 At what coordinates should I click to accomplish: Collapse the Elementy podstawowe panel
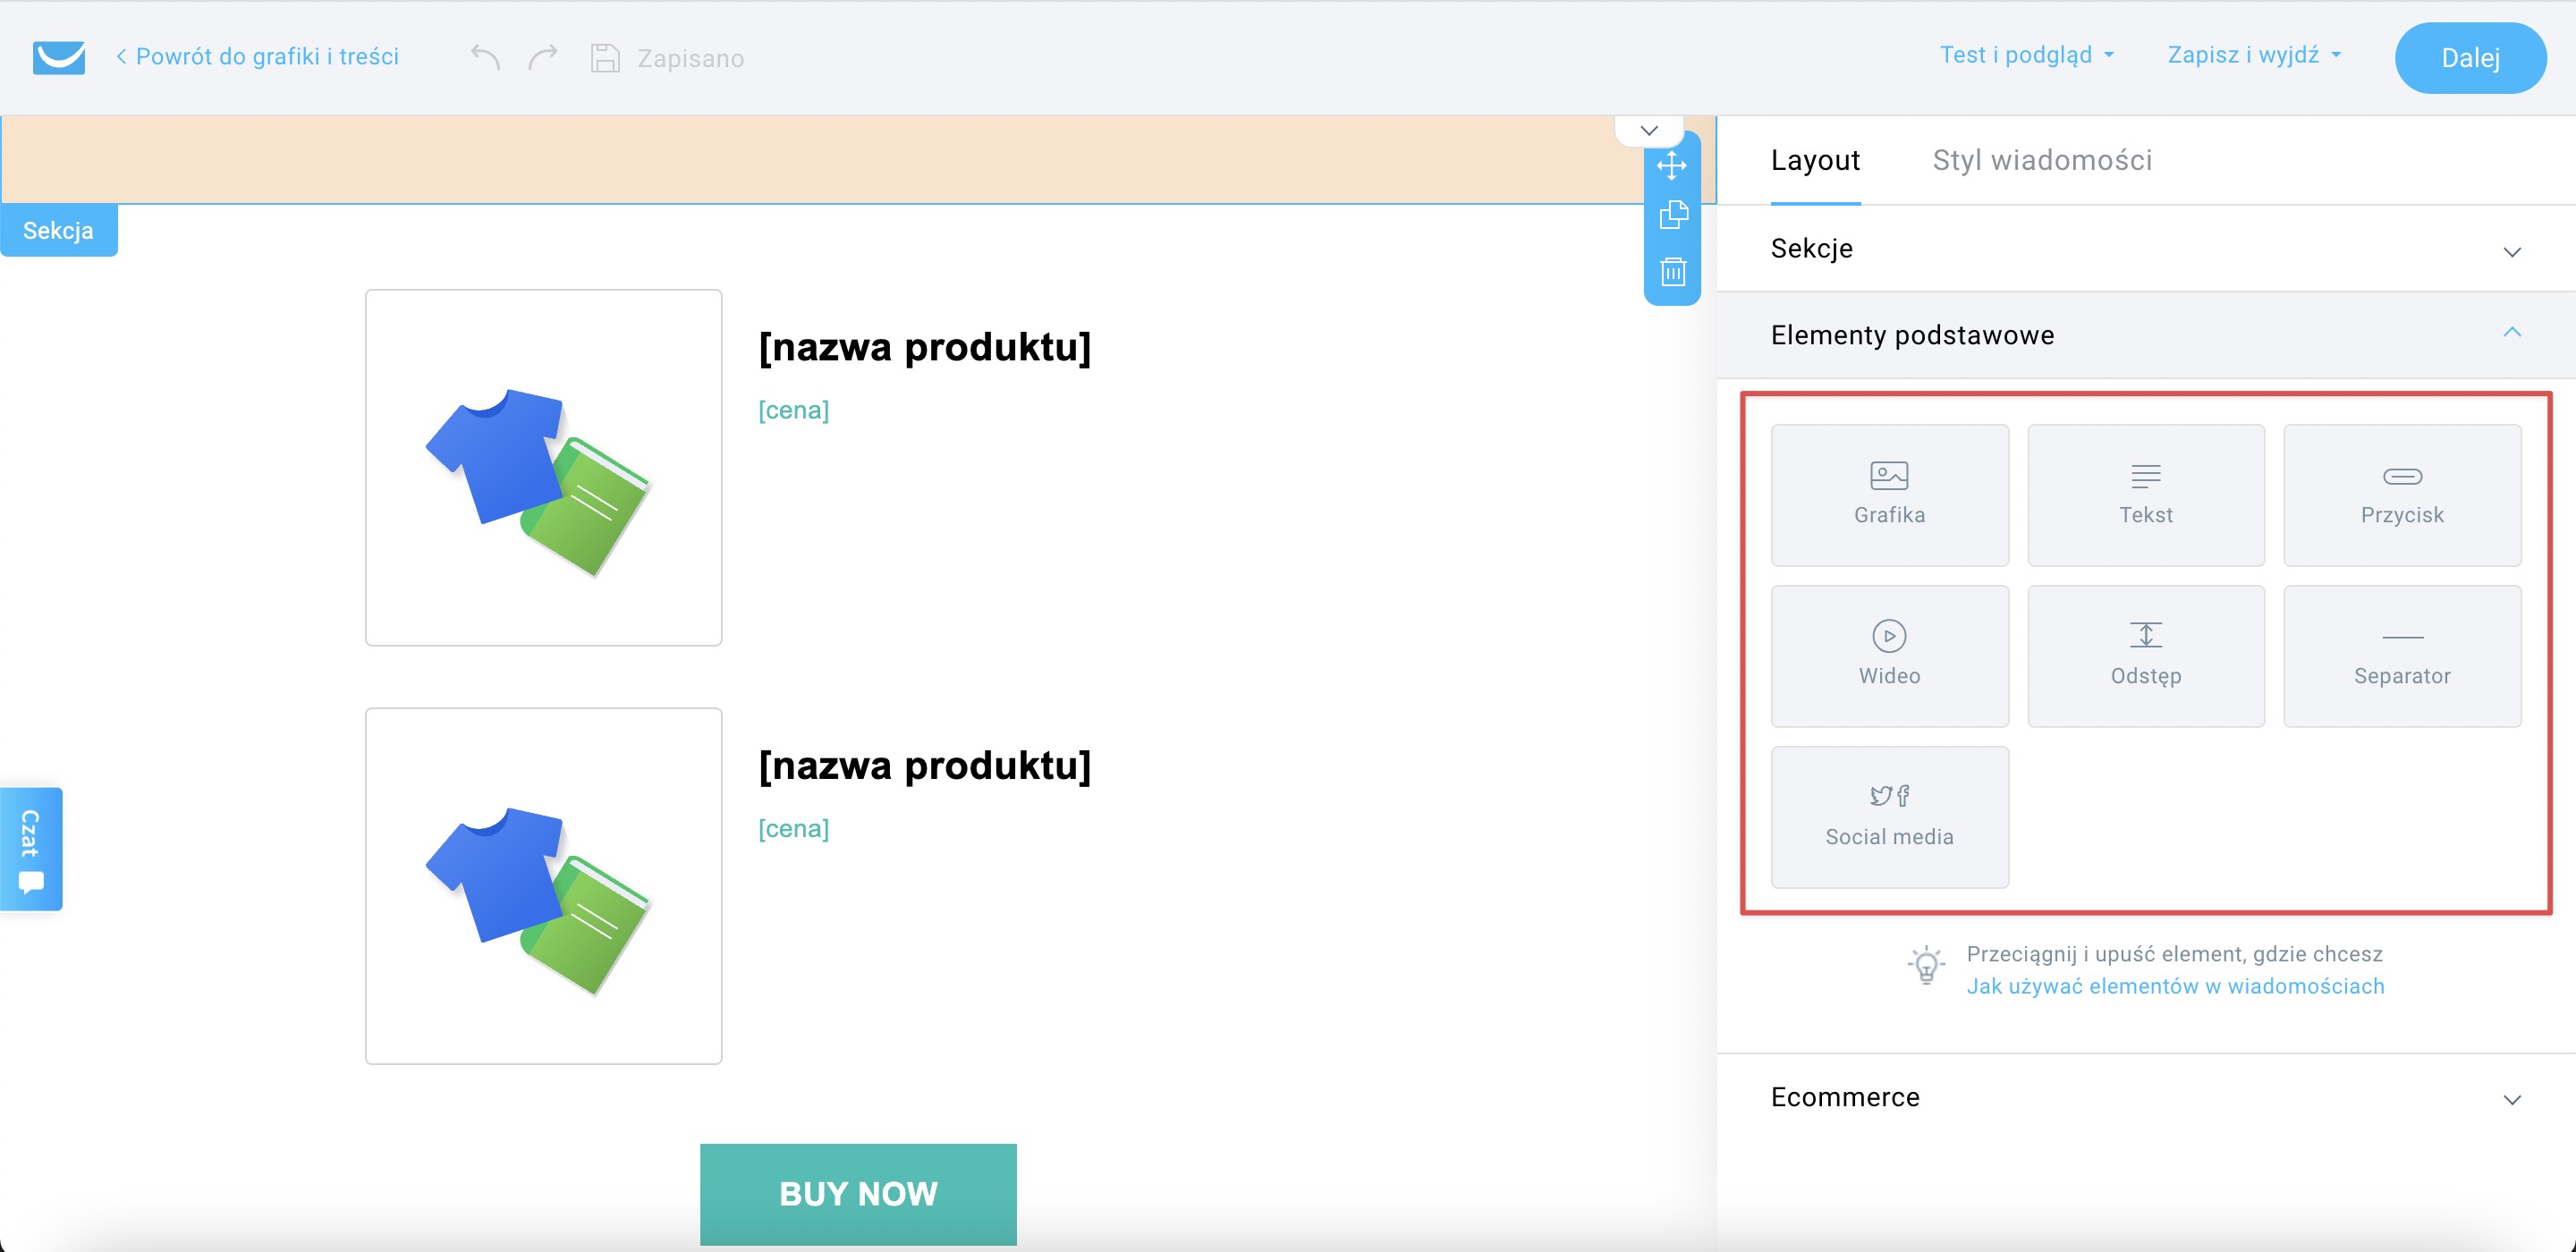pyautogui.click(x=2145, y=335)
